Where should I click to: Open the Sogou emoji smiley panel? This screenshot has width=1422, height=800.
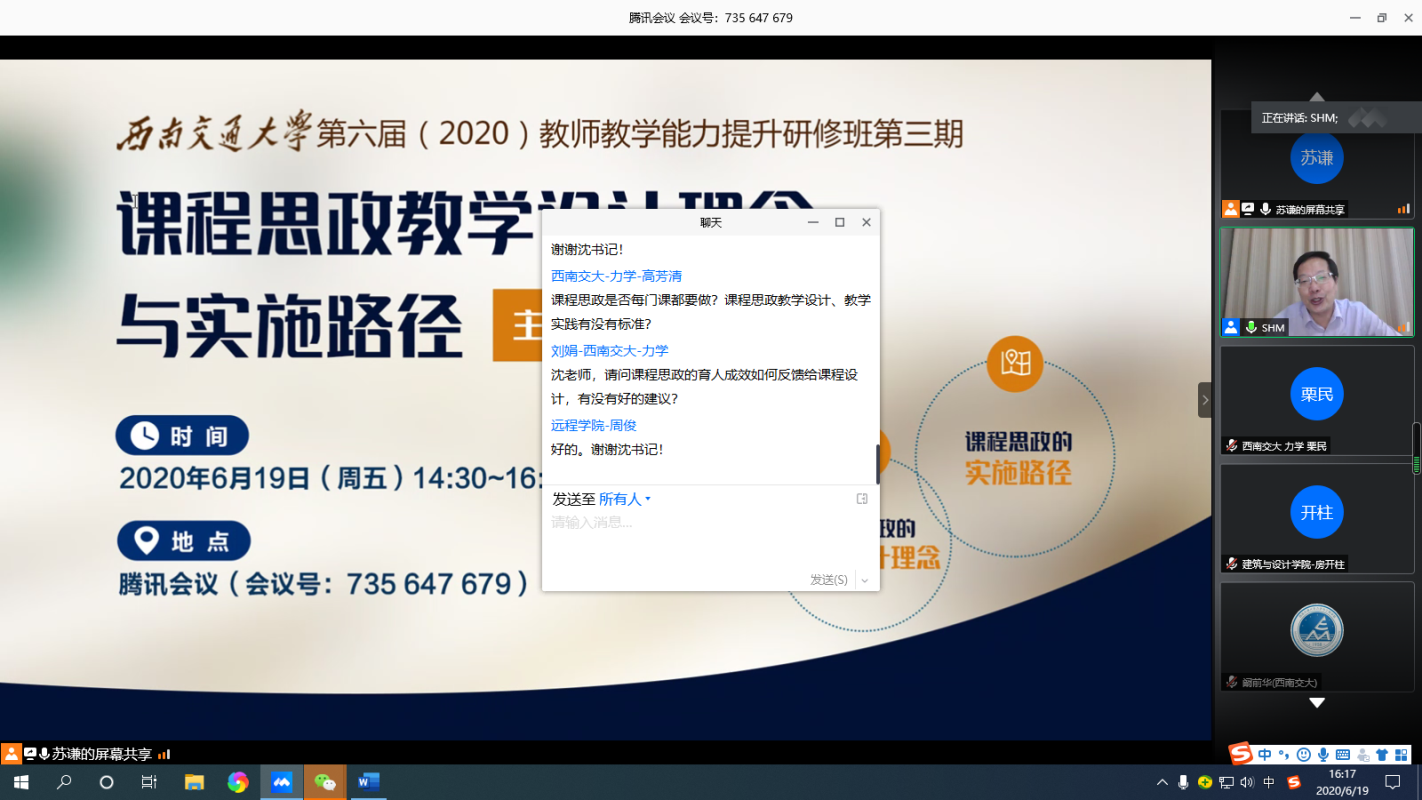(1303, 755)
